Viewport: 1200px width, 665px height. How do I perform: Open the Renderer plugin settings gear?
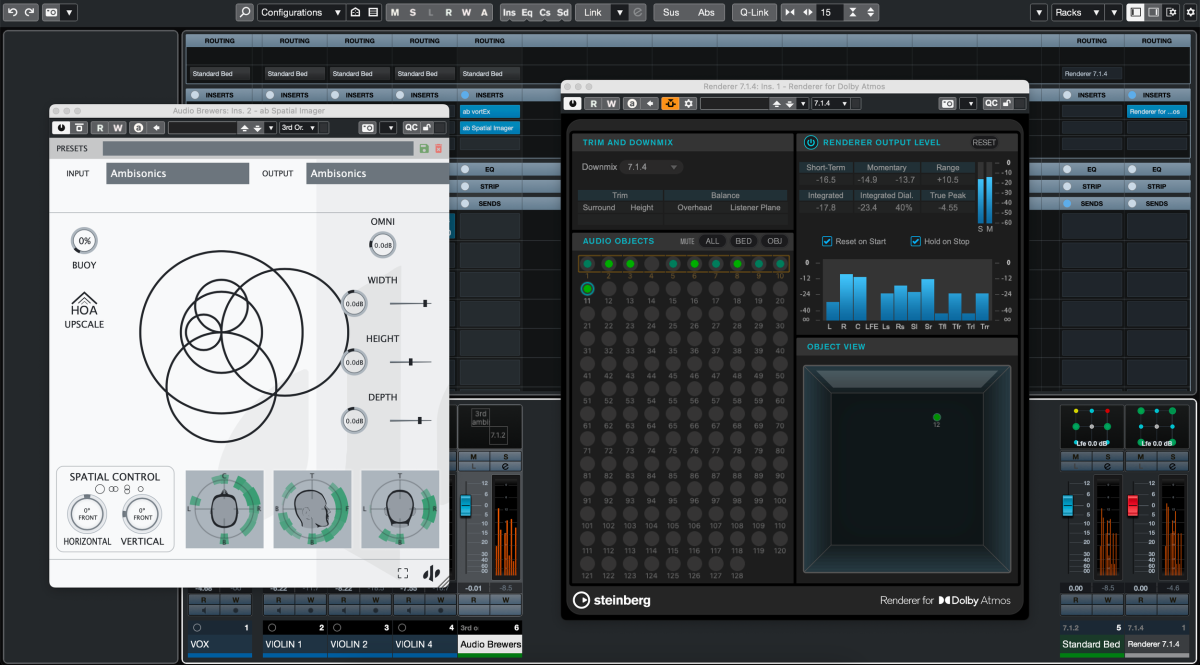point(688,103)
